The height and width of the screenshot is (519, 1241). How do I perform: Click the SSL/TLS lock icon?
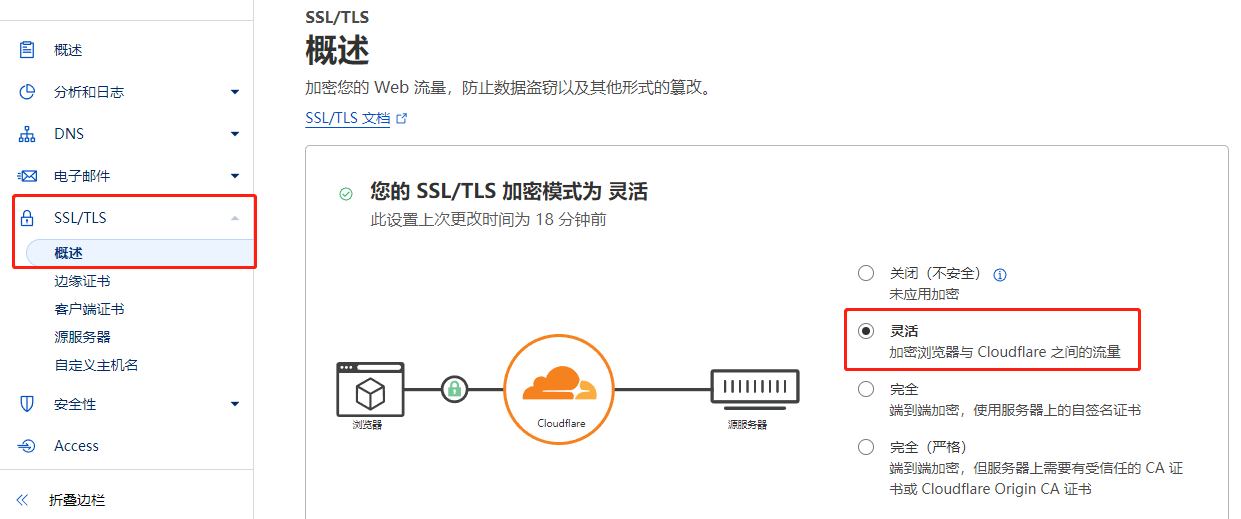tap(27, 218)
